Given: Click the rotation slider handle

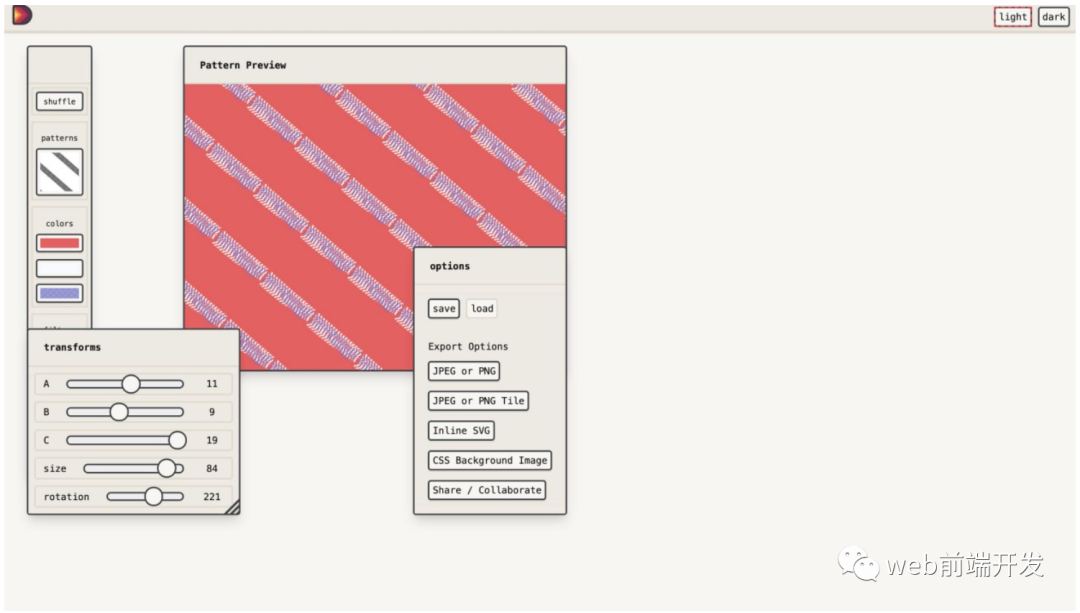Looking at the screenshot, I should [153, 496].
